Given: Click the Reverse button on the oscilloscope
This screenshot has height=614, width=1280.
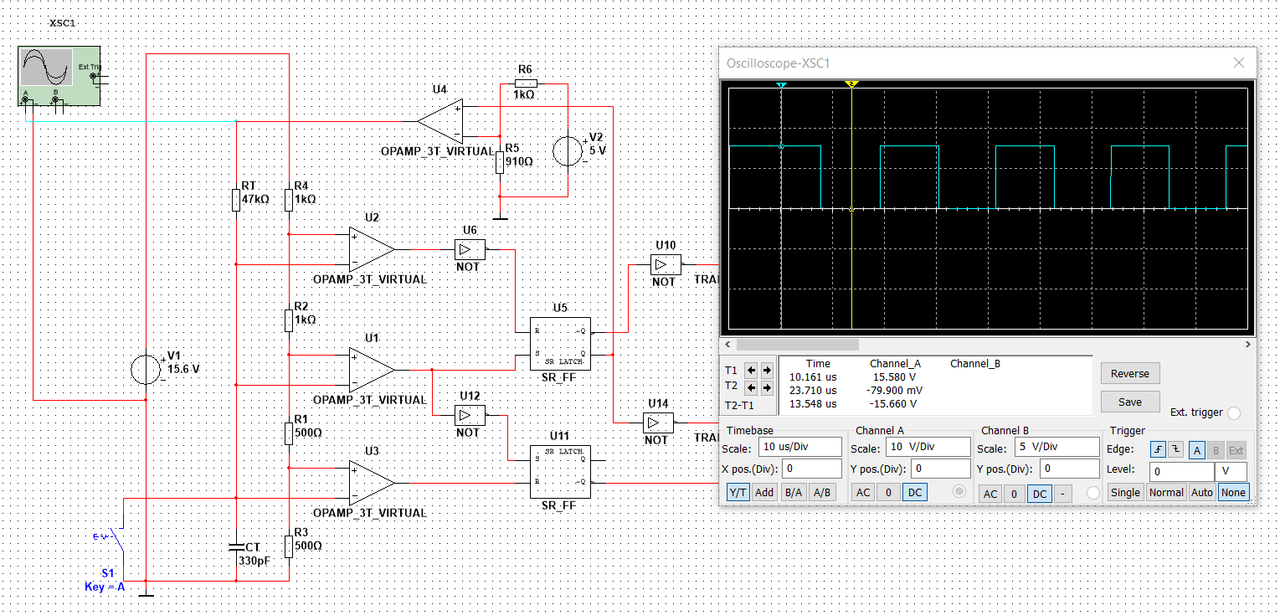Looking at the screenshot, I should (1130, 373).
